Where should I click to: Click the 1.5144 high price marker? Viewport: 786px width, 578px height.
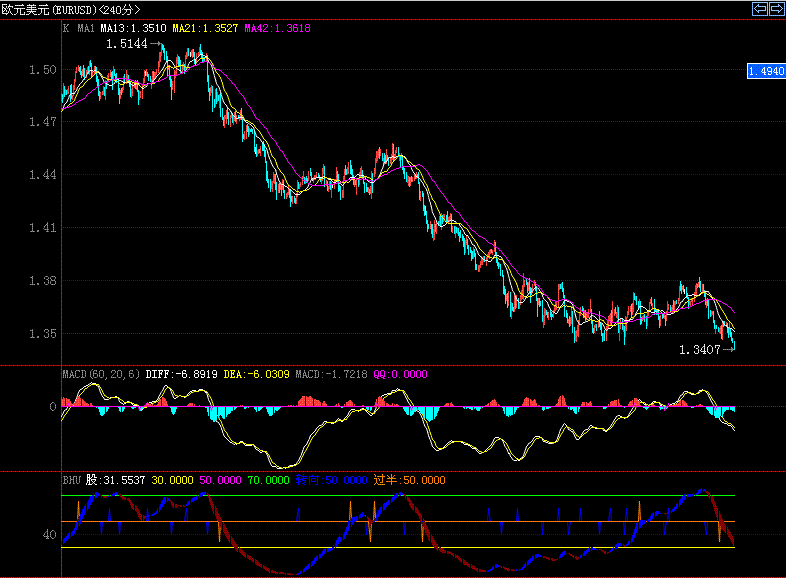pos(126,44)
